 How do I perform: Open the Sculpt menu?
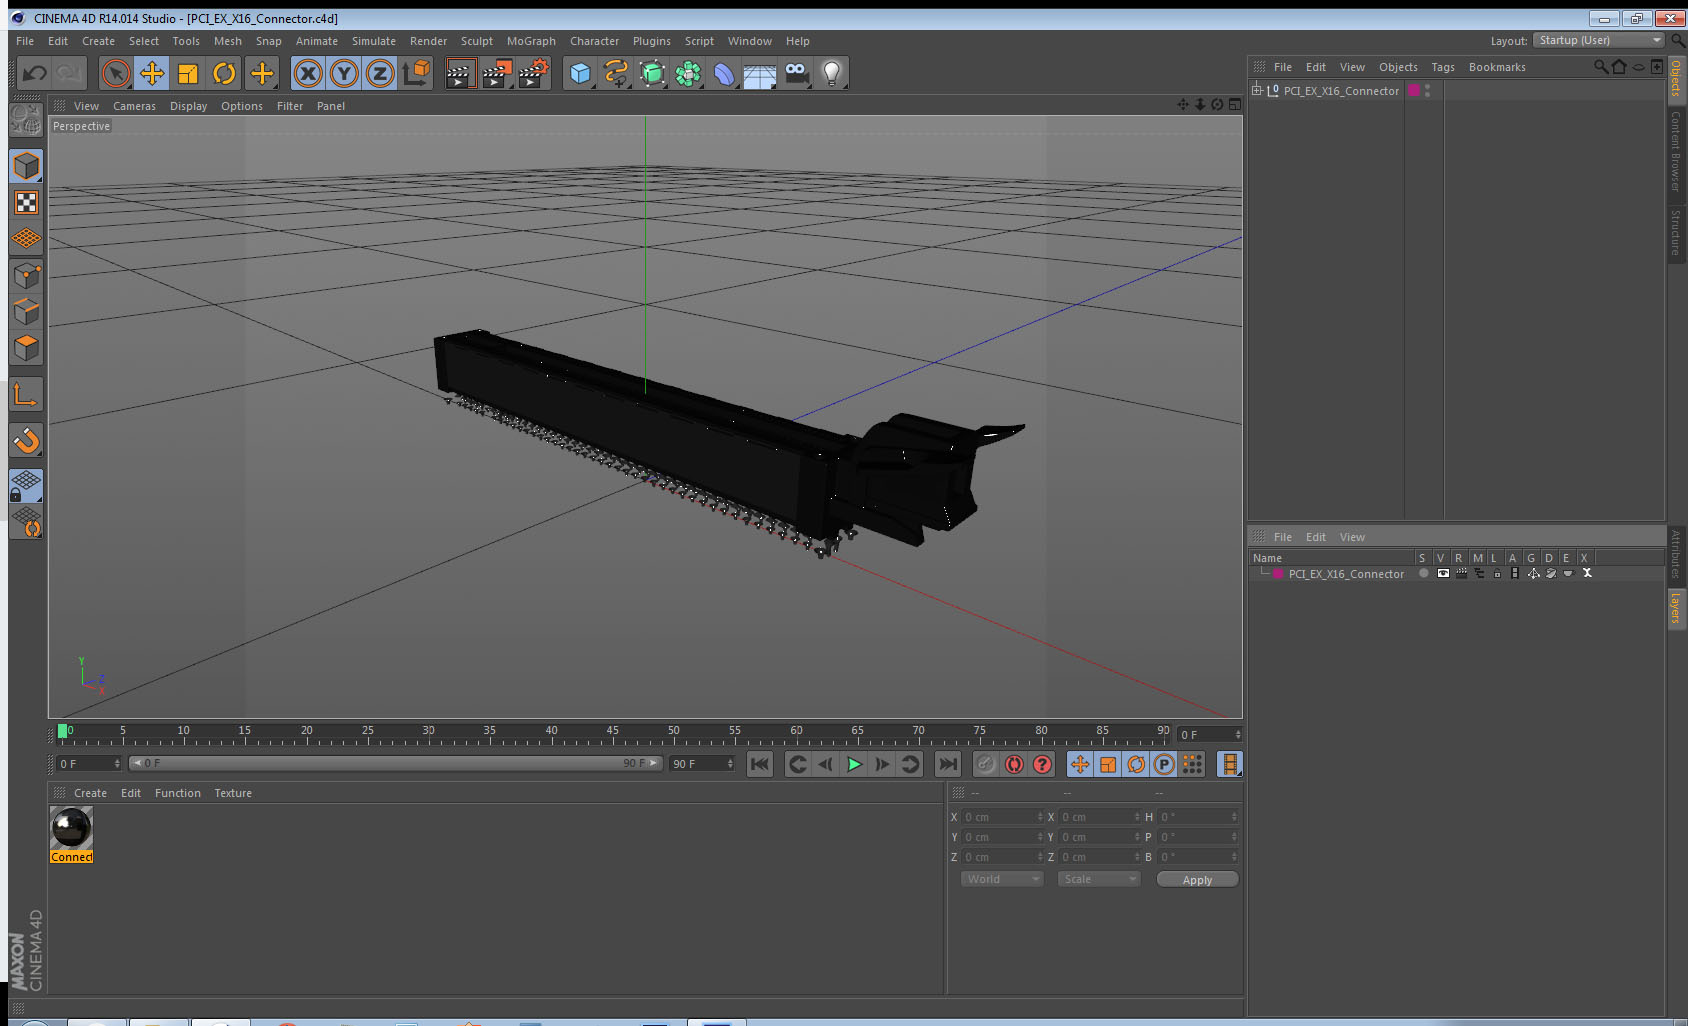tap(477, 41)
